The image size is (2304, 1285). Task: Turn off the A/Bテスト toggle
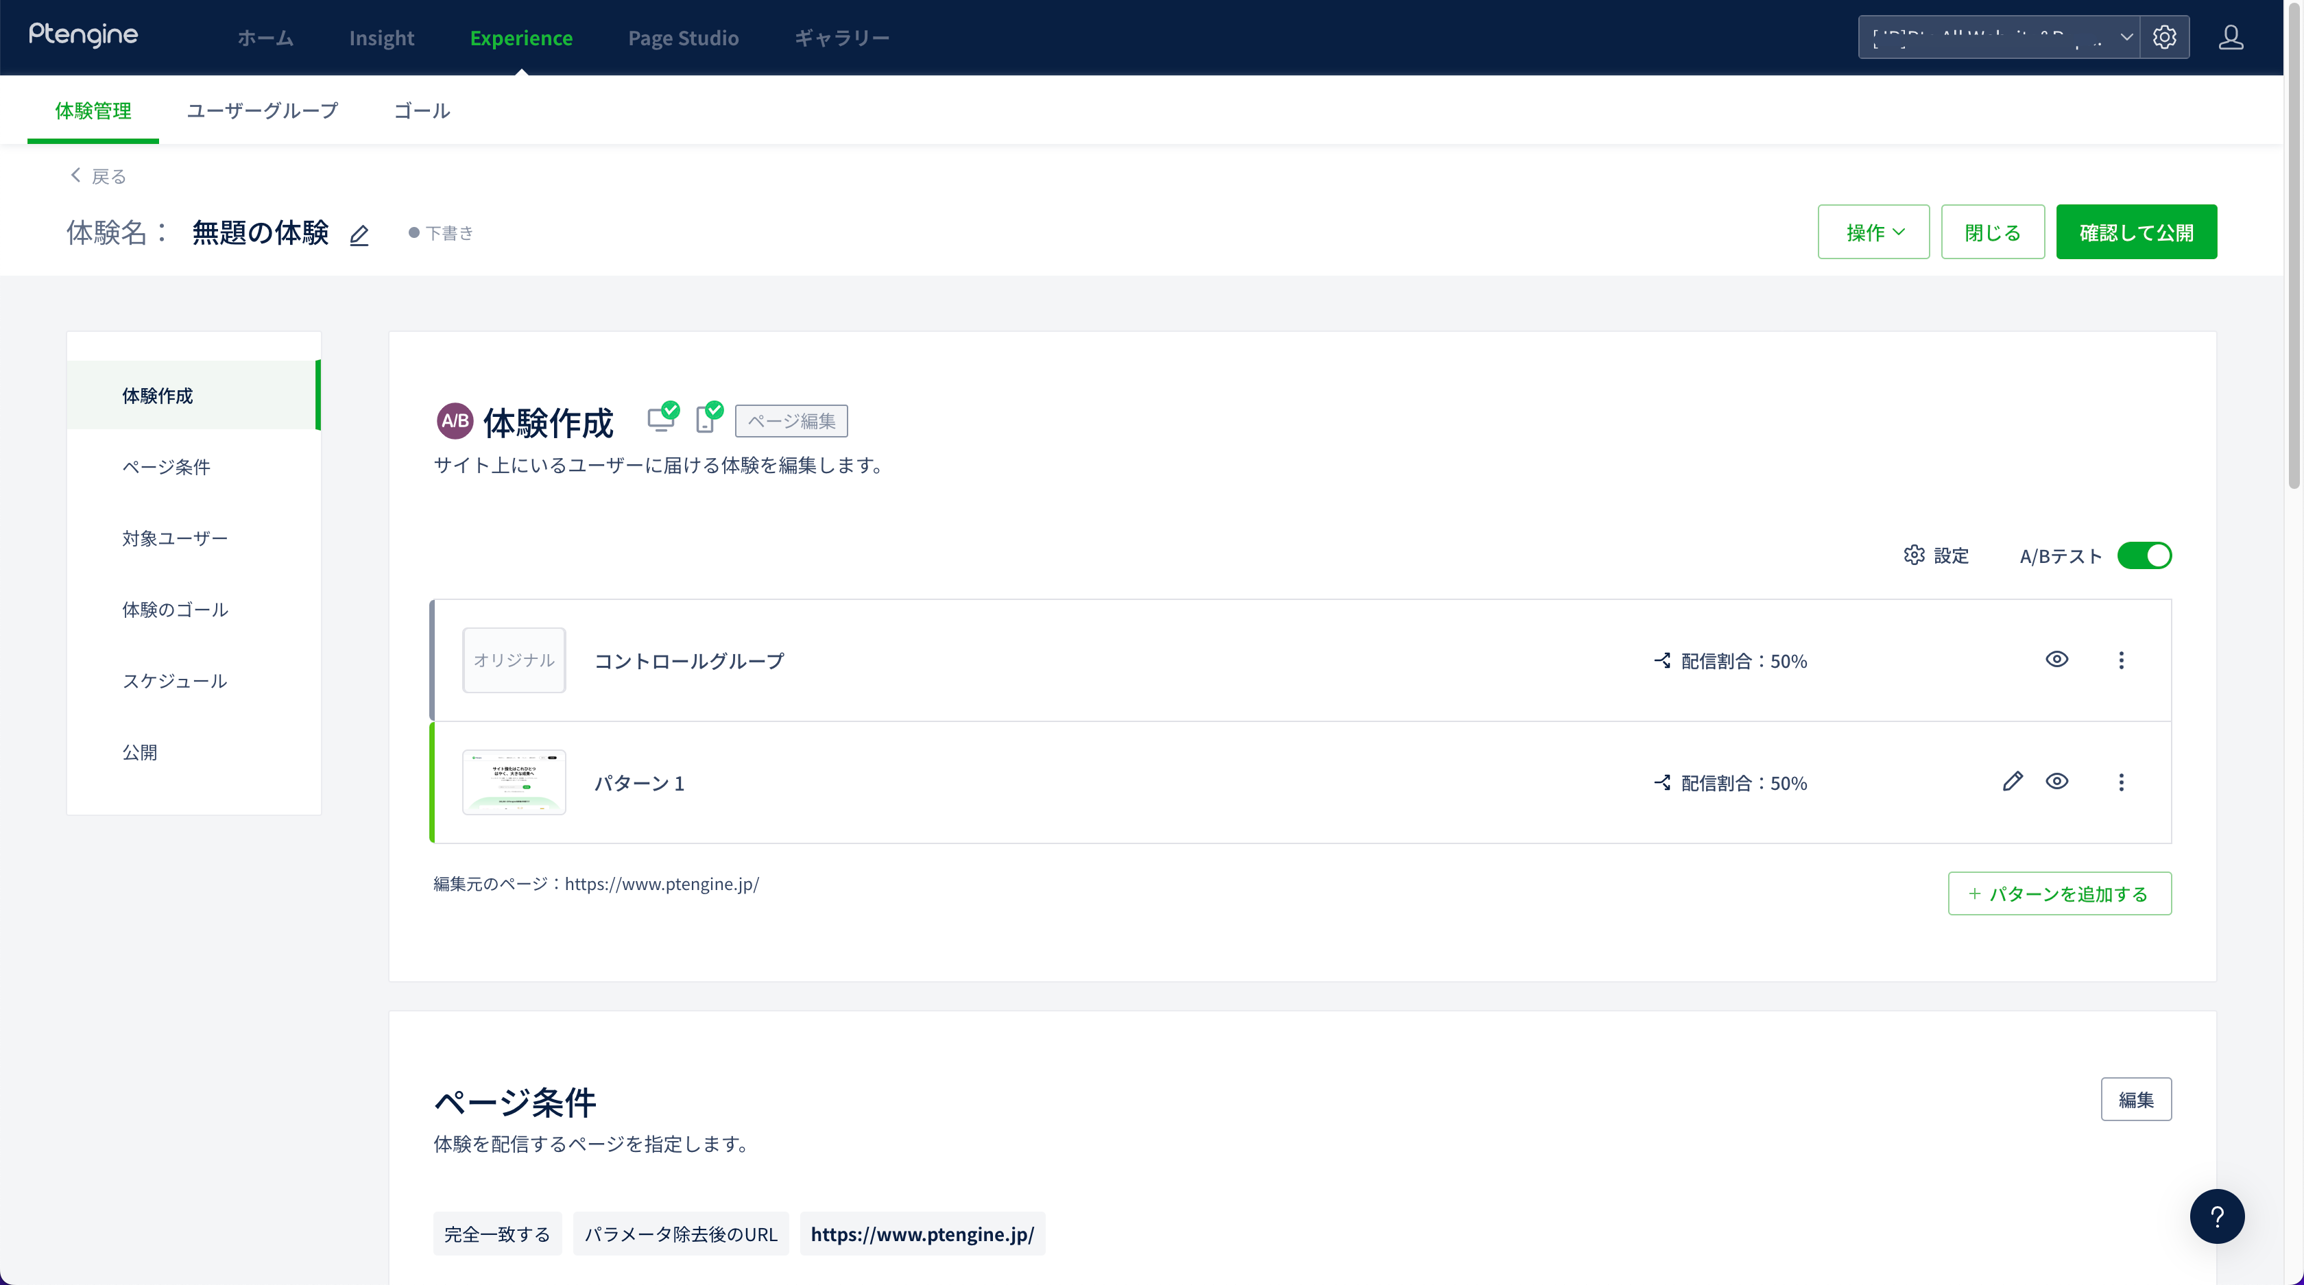(2144, 556)
